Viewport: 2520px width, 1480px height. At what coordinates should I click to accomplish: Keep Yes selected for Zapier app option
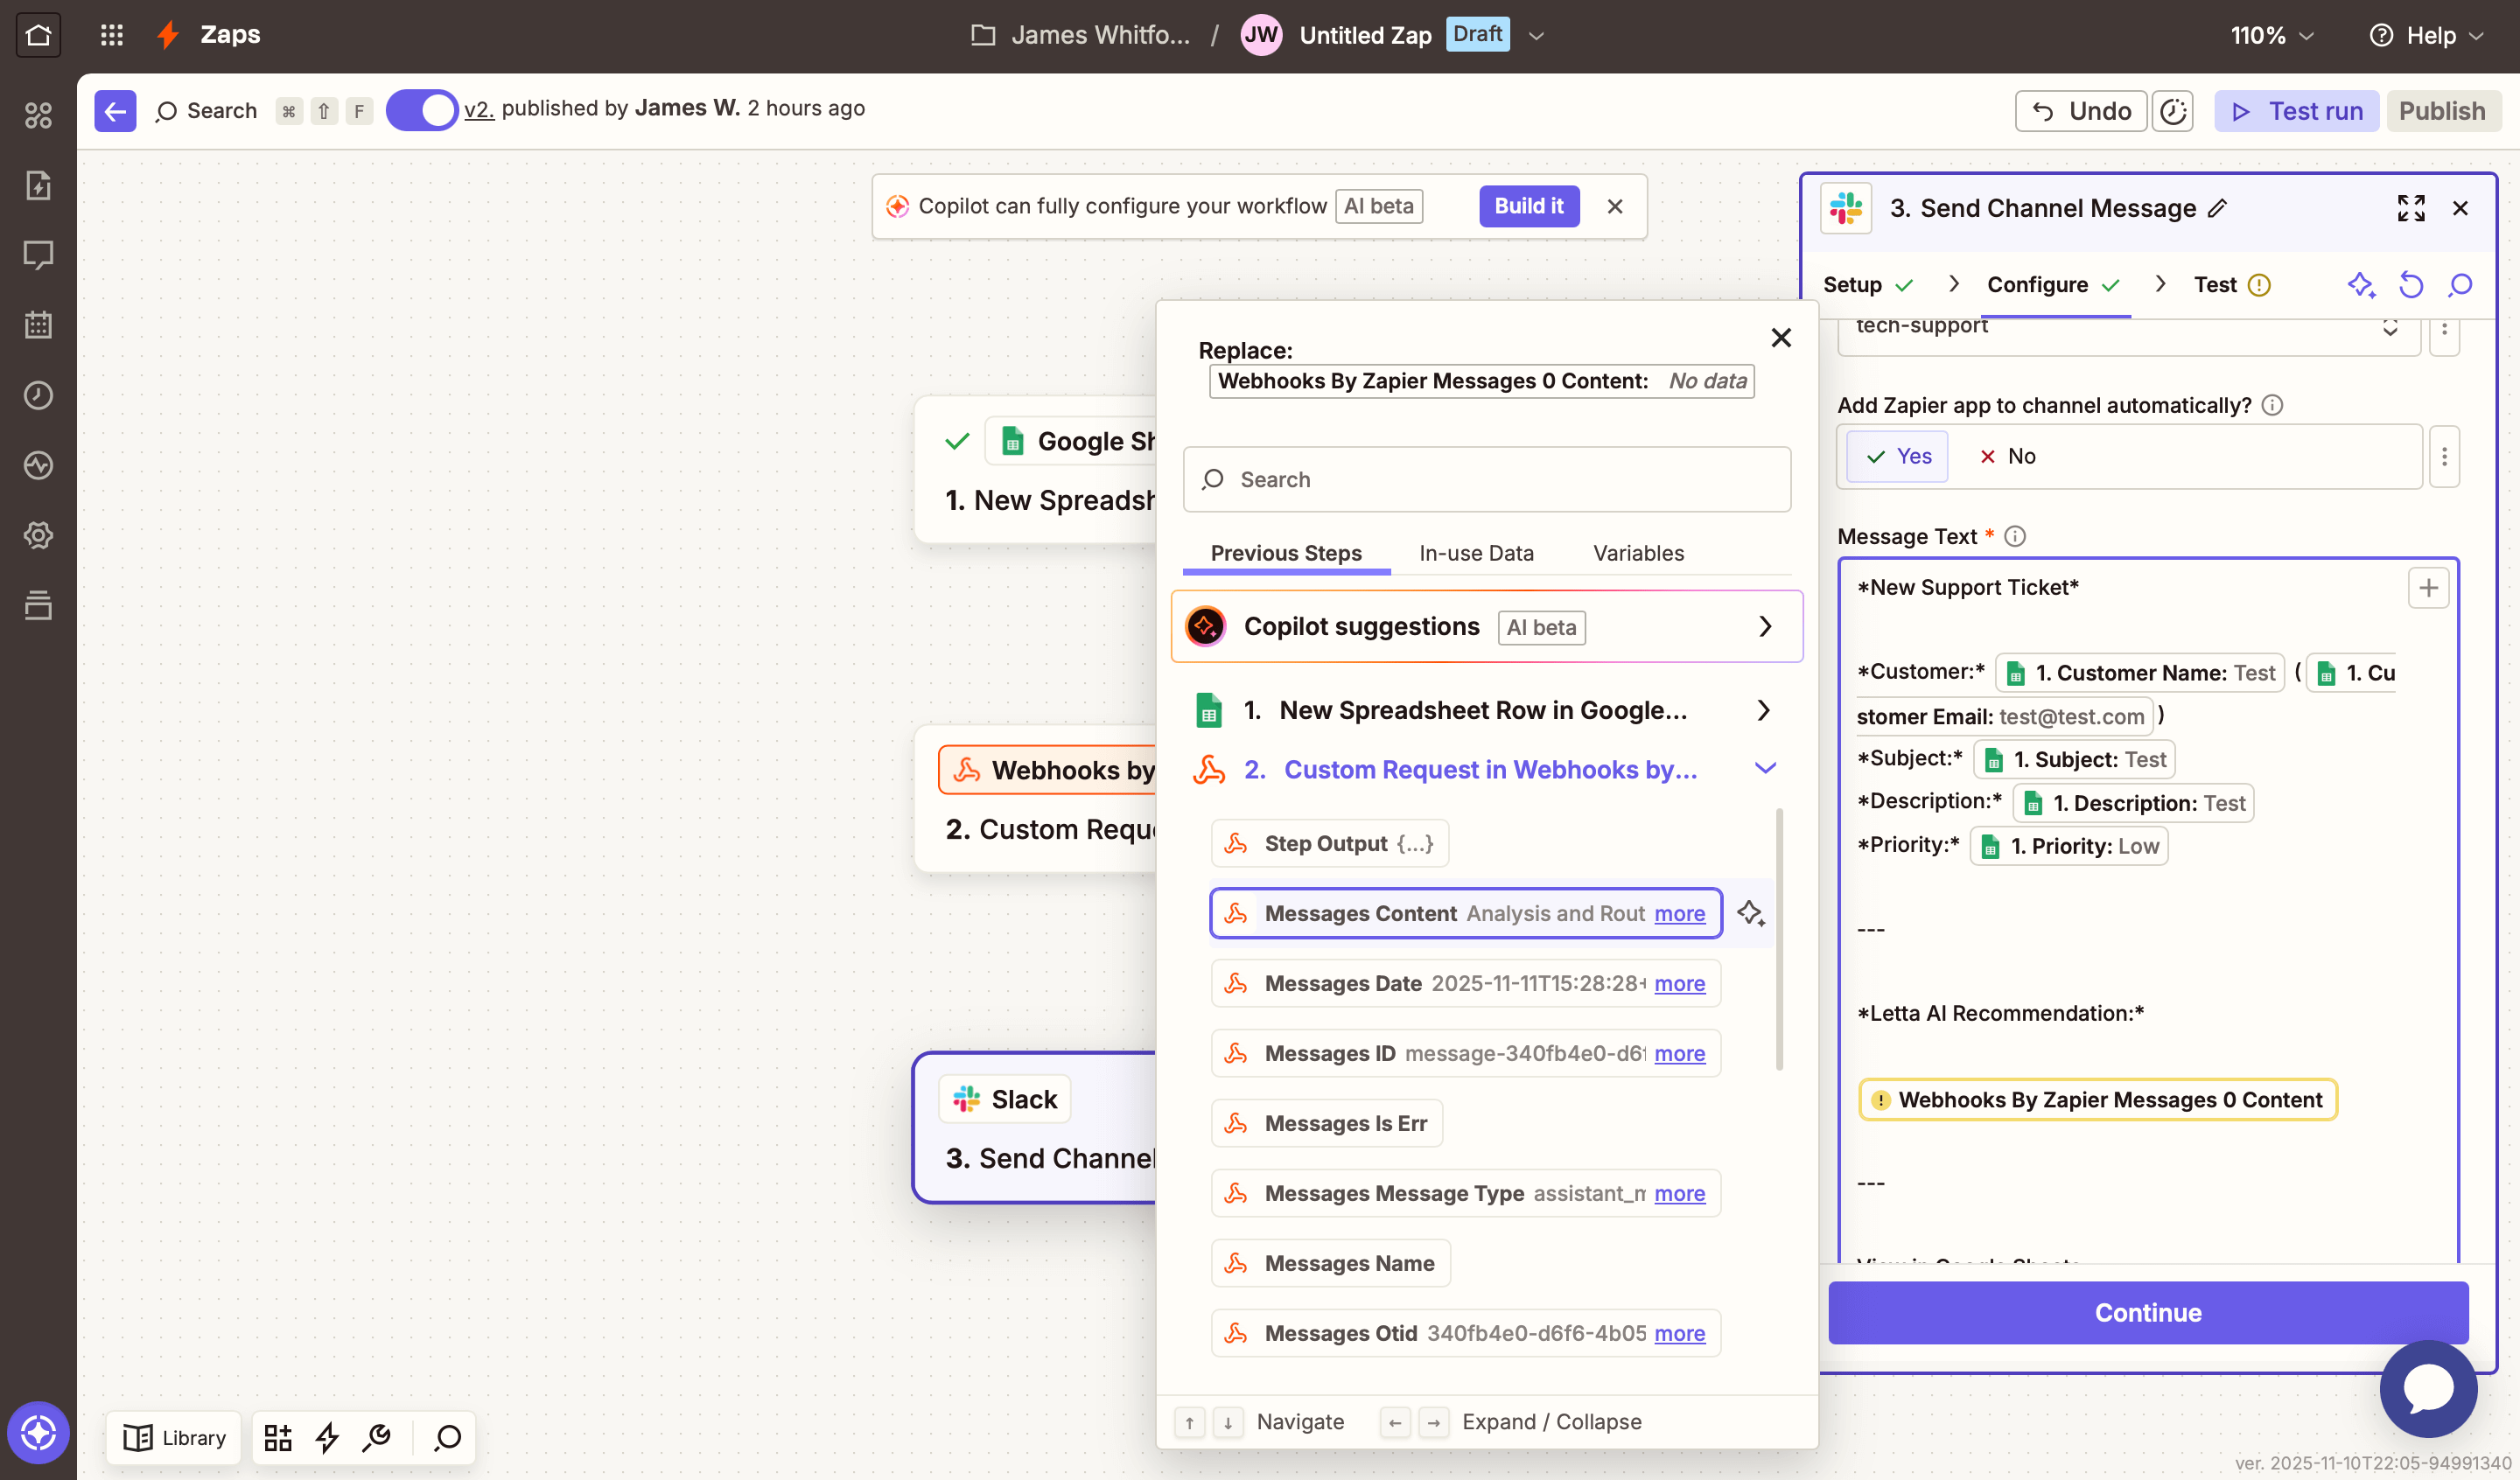coord(1896,456)
